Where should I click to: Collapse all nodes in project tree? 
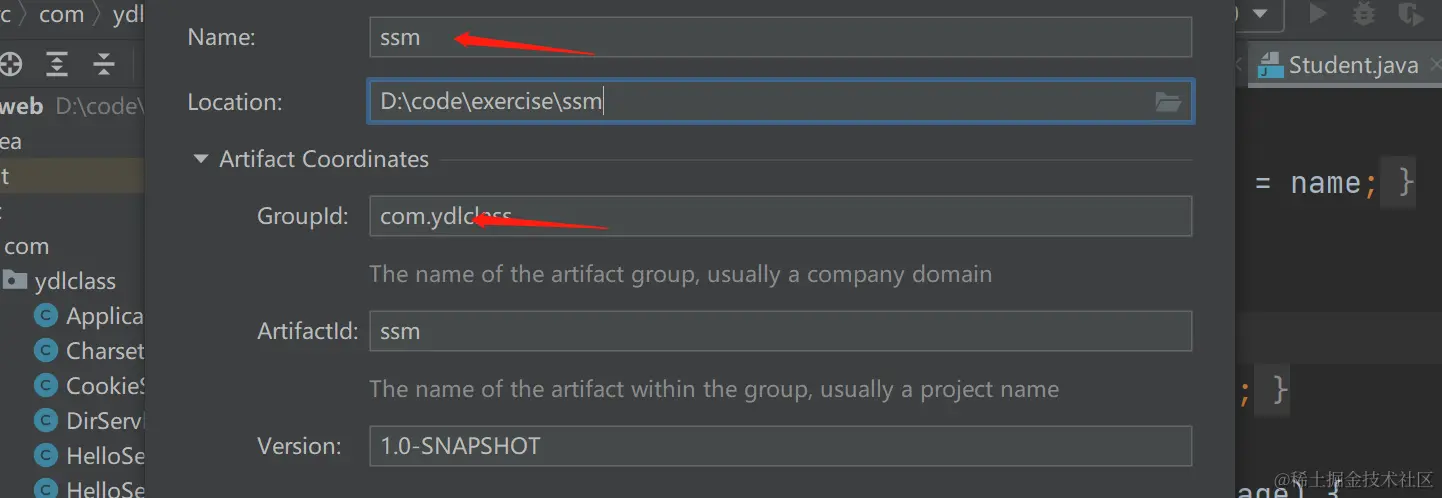pyautogui.click(x=104, y=65)
